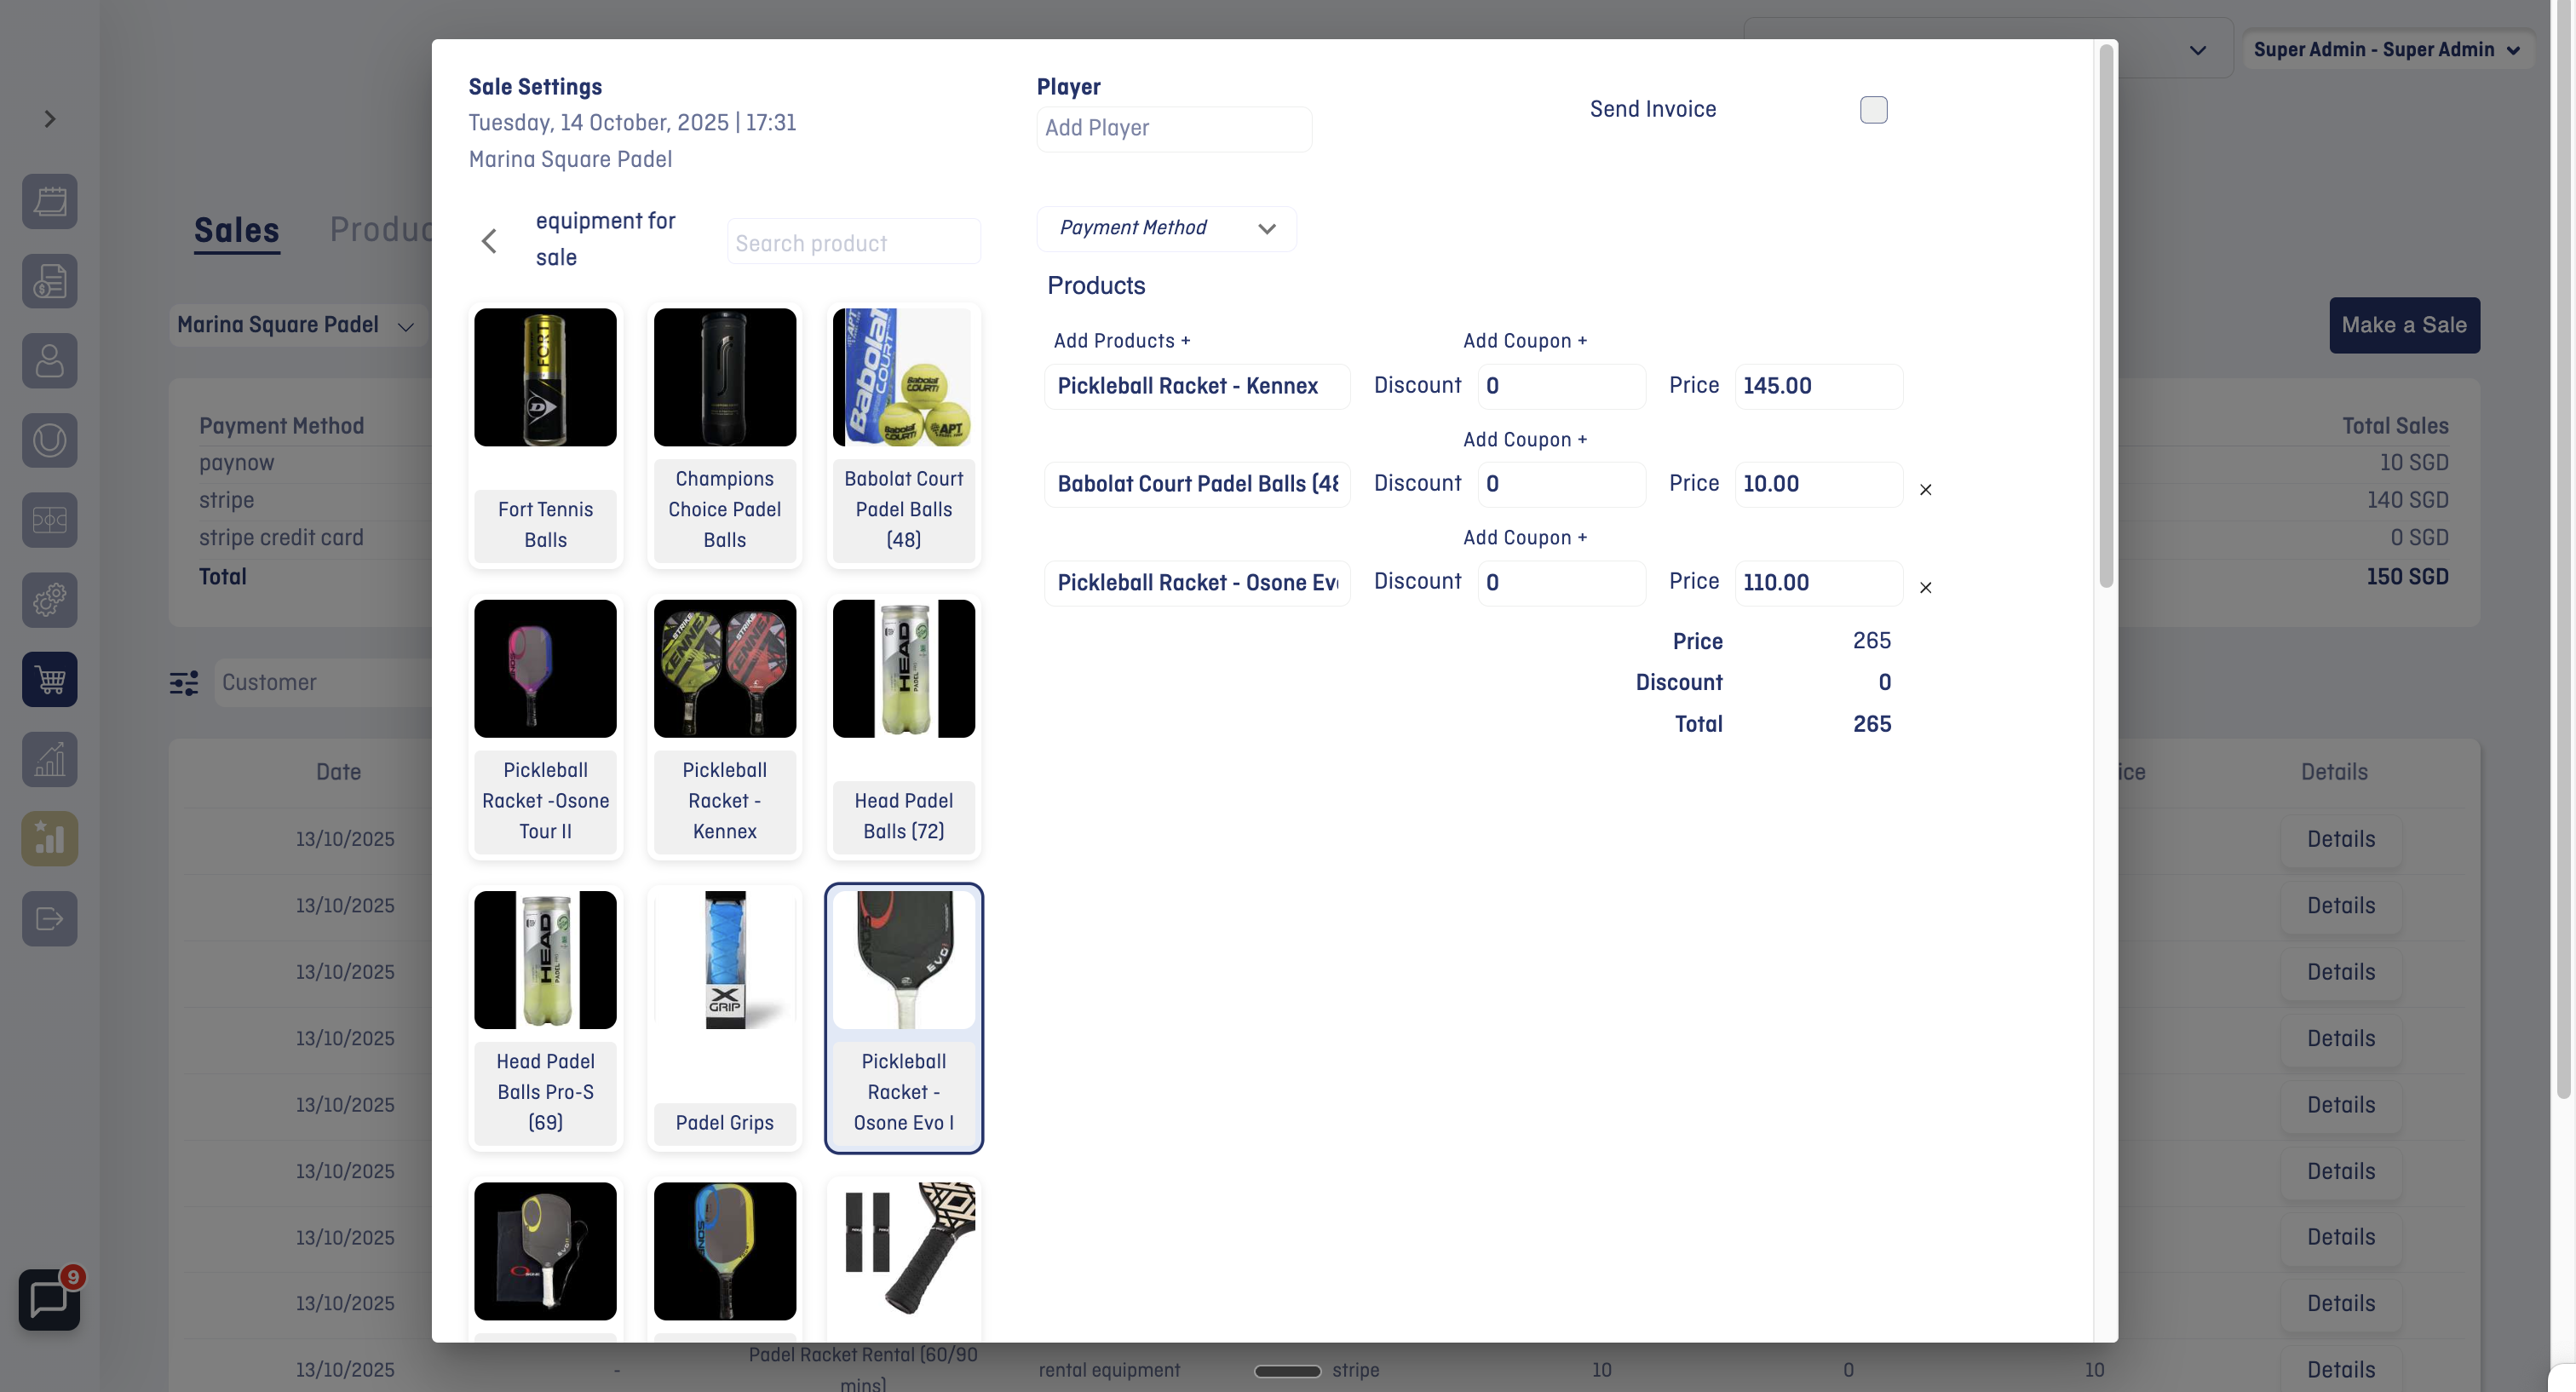Open the customers icon in sidebar
Screen dimensions: 2576x1392
pyautogui.click(x=49, y=361)
